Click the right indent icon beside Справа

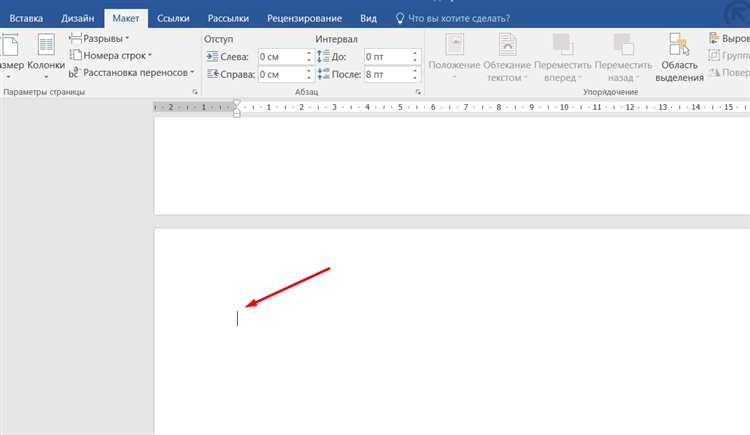pos(212,74)
